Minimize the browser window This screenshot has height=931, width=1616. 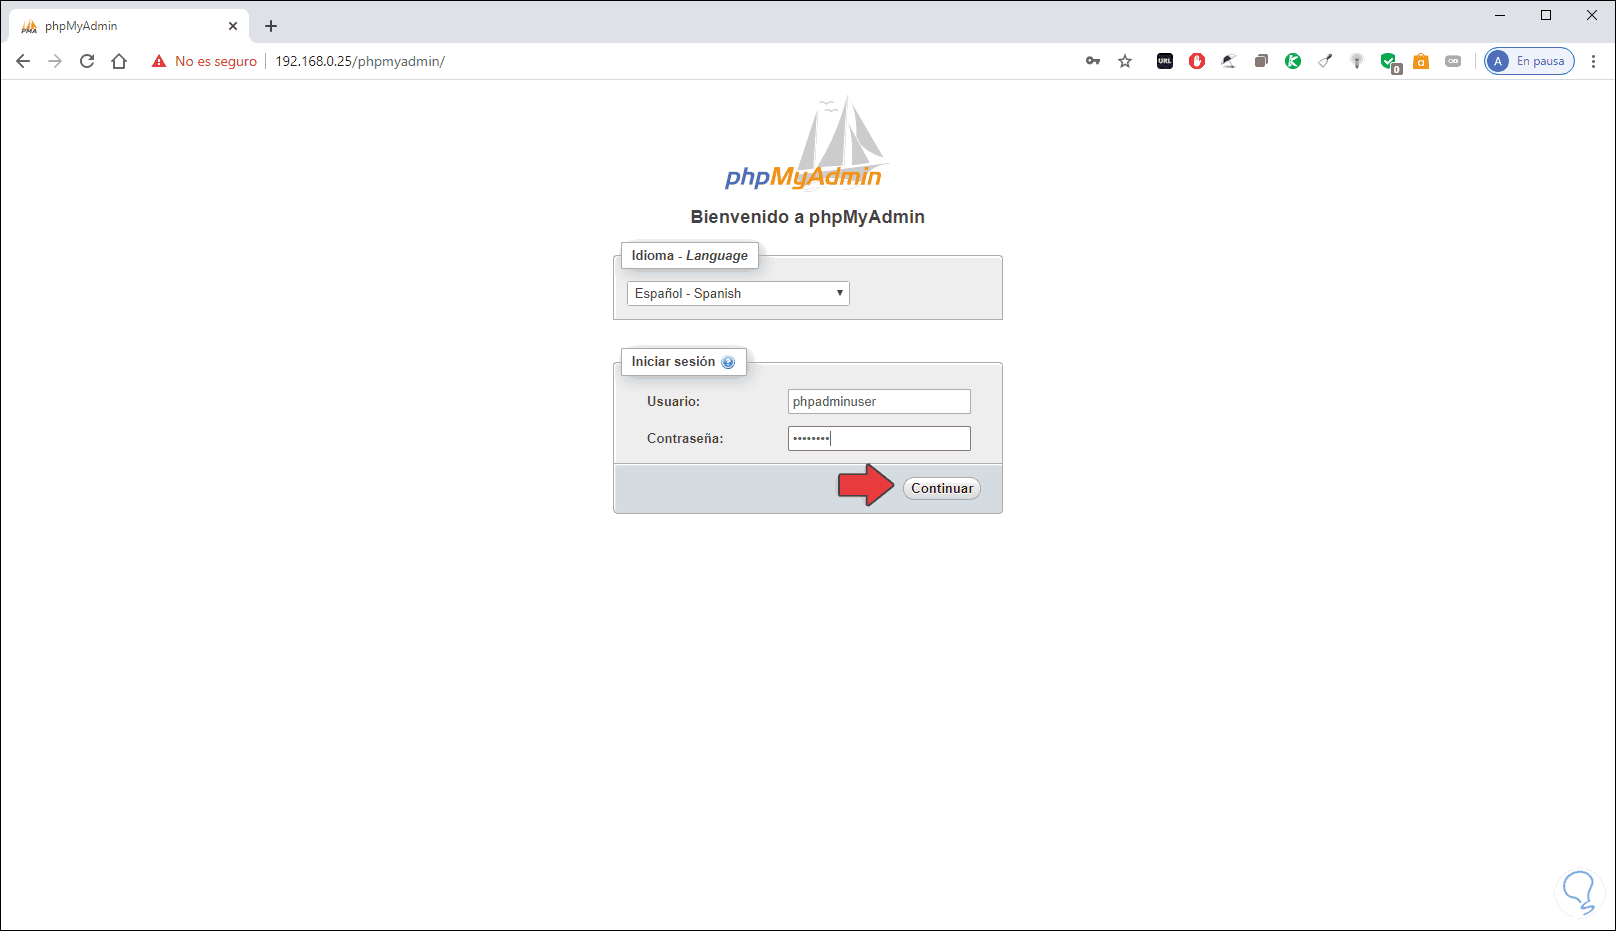[1500, 15]
